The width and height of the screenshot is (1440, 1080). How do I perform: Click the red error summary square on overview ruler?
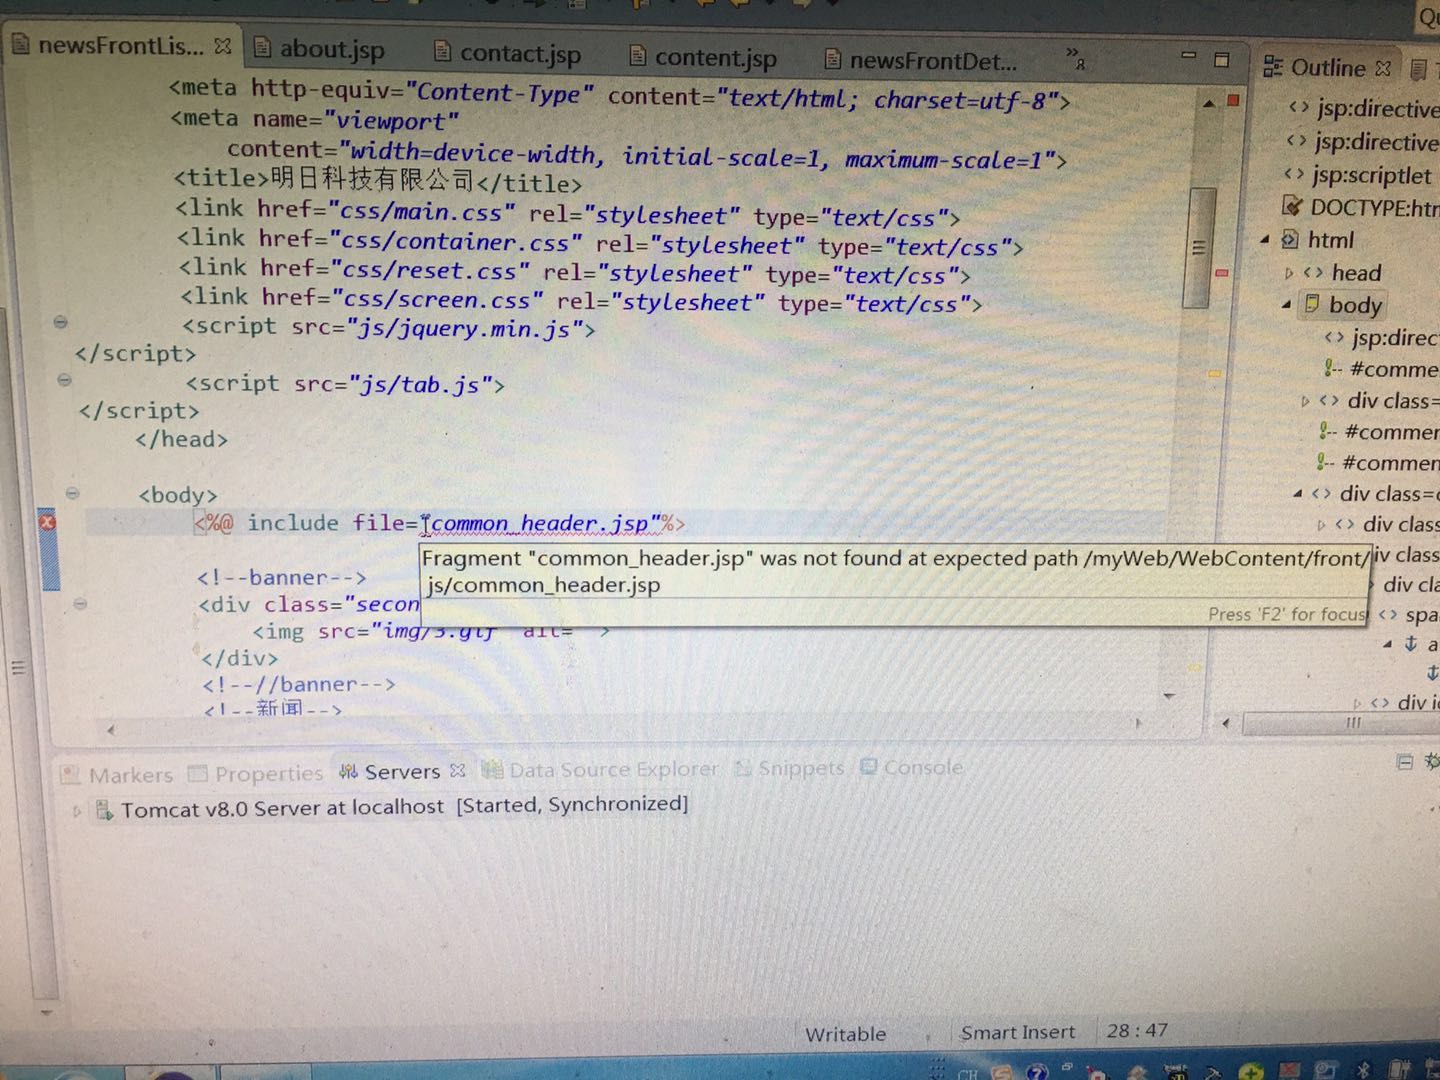point(1233,100)
